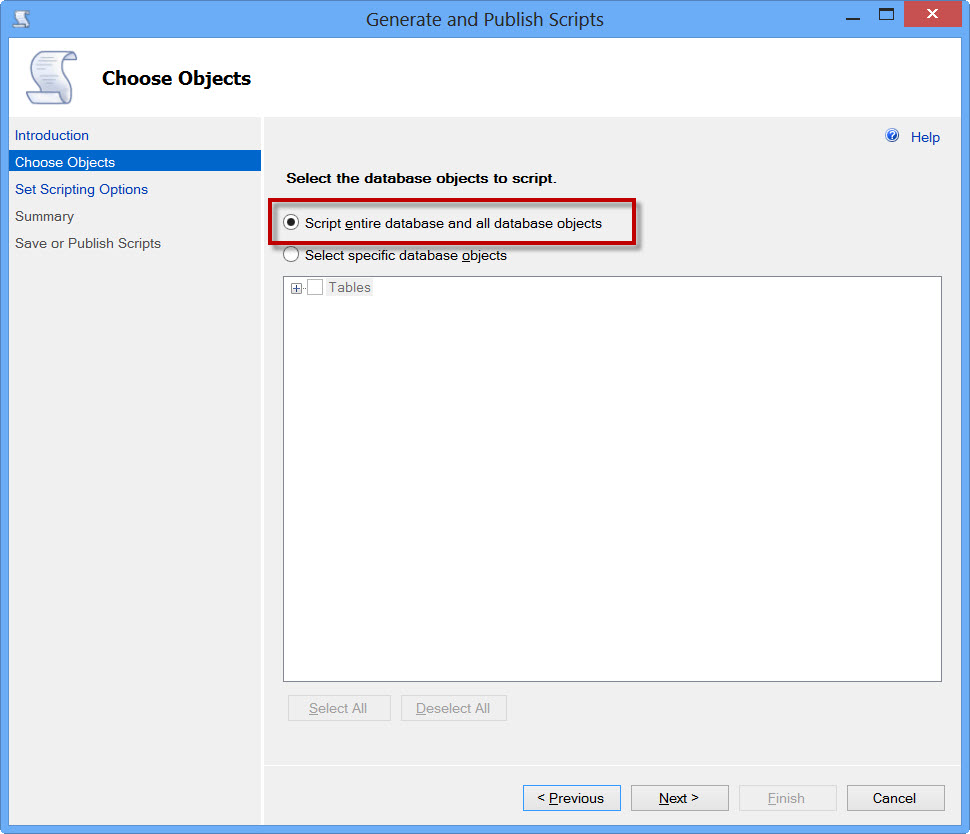Go back with the Previous button

(x=571, y=798)
